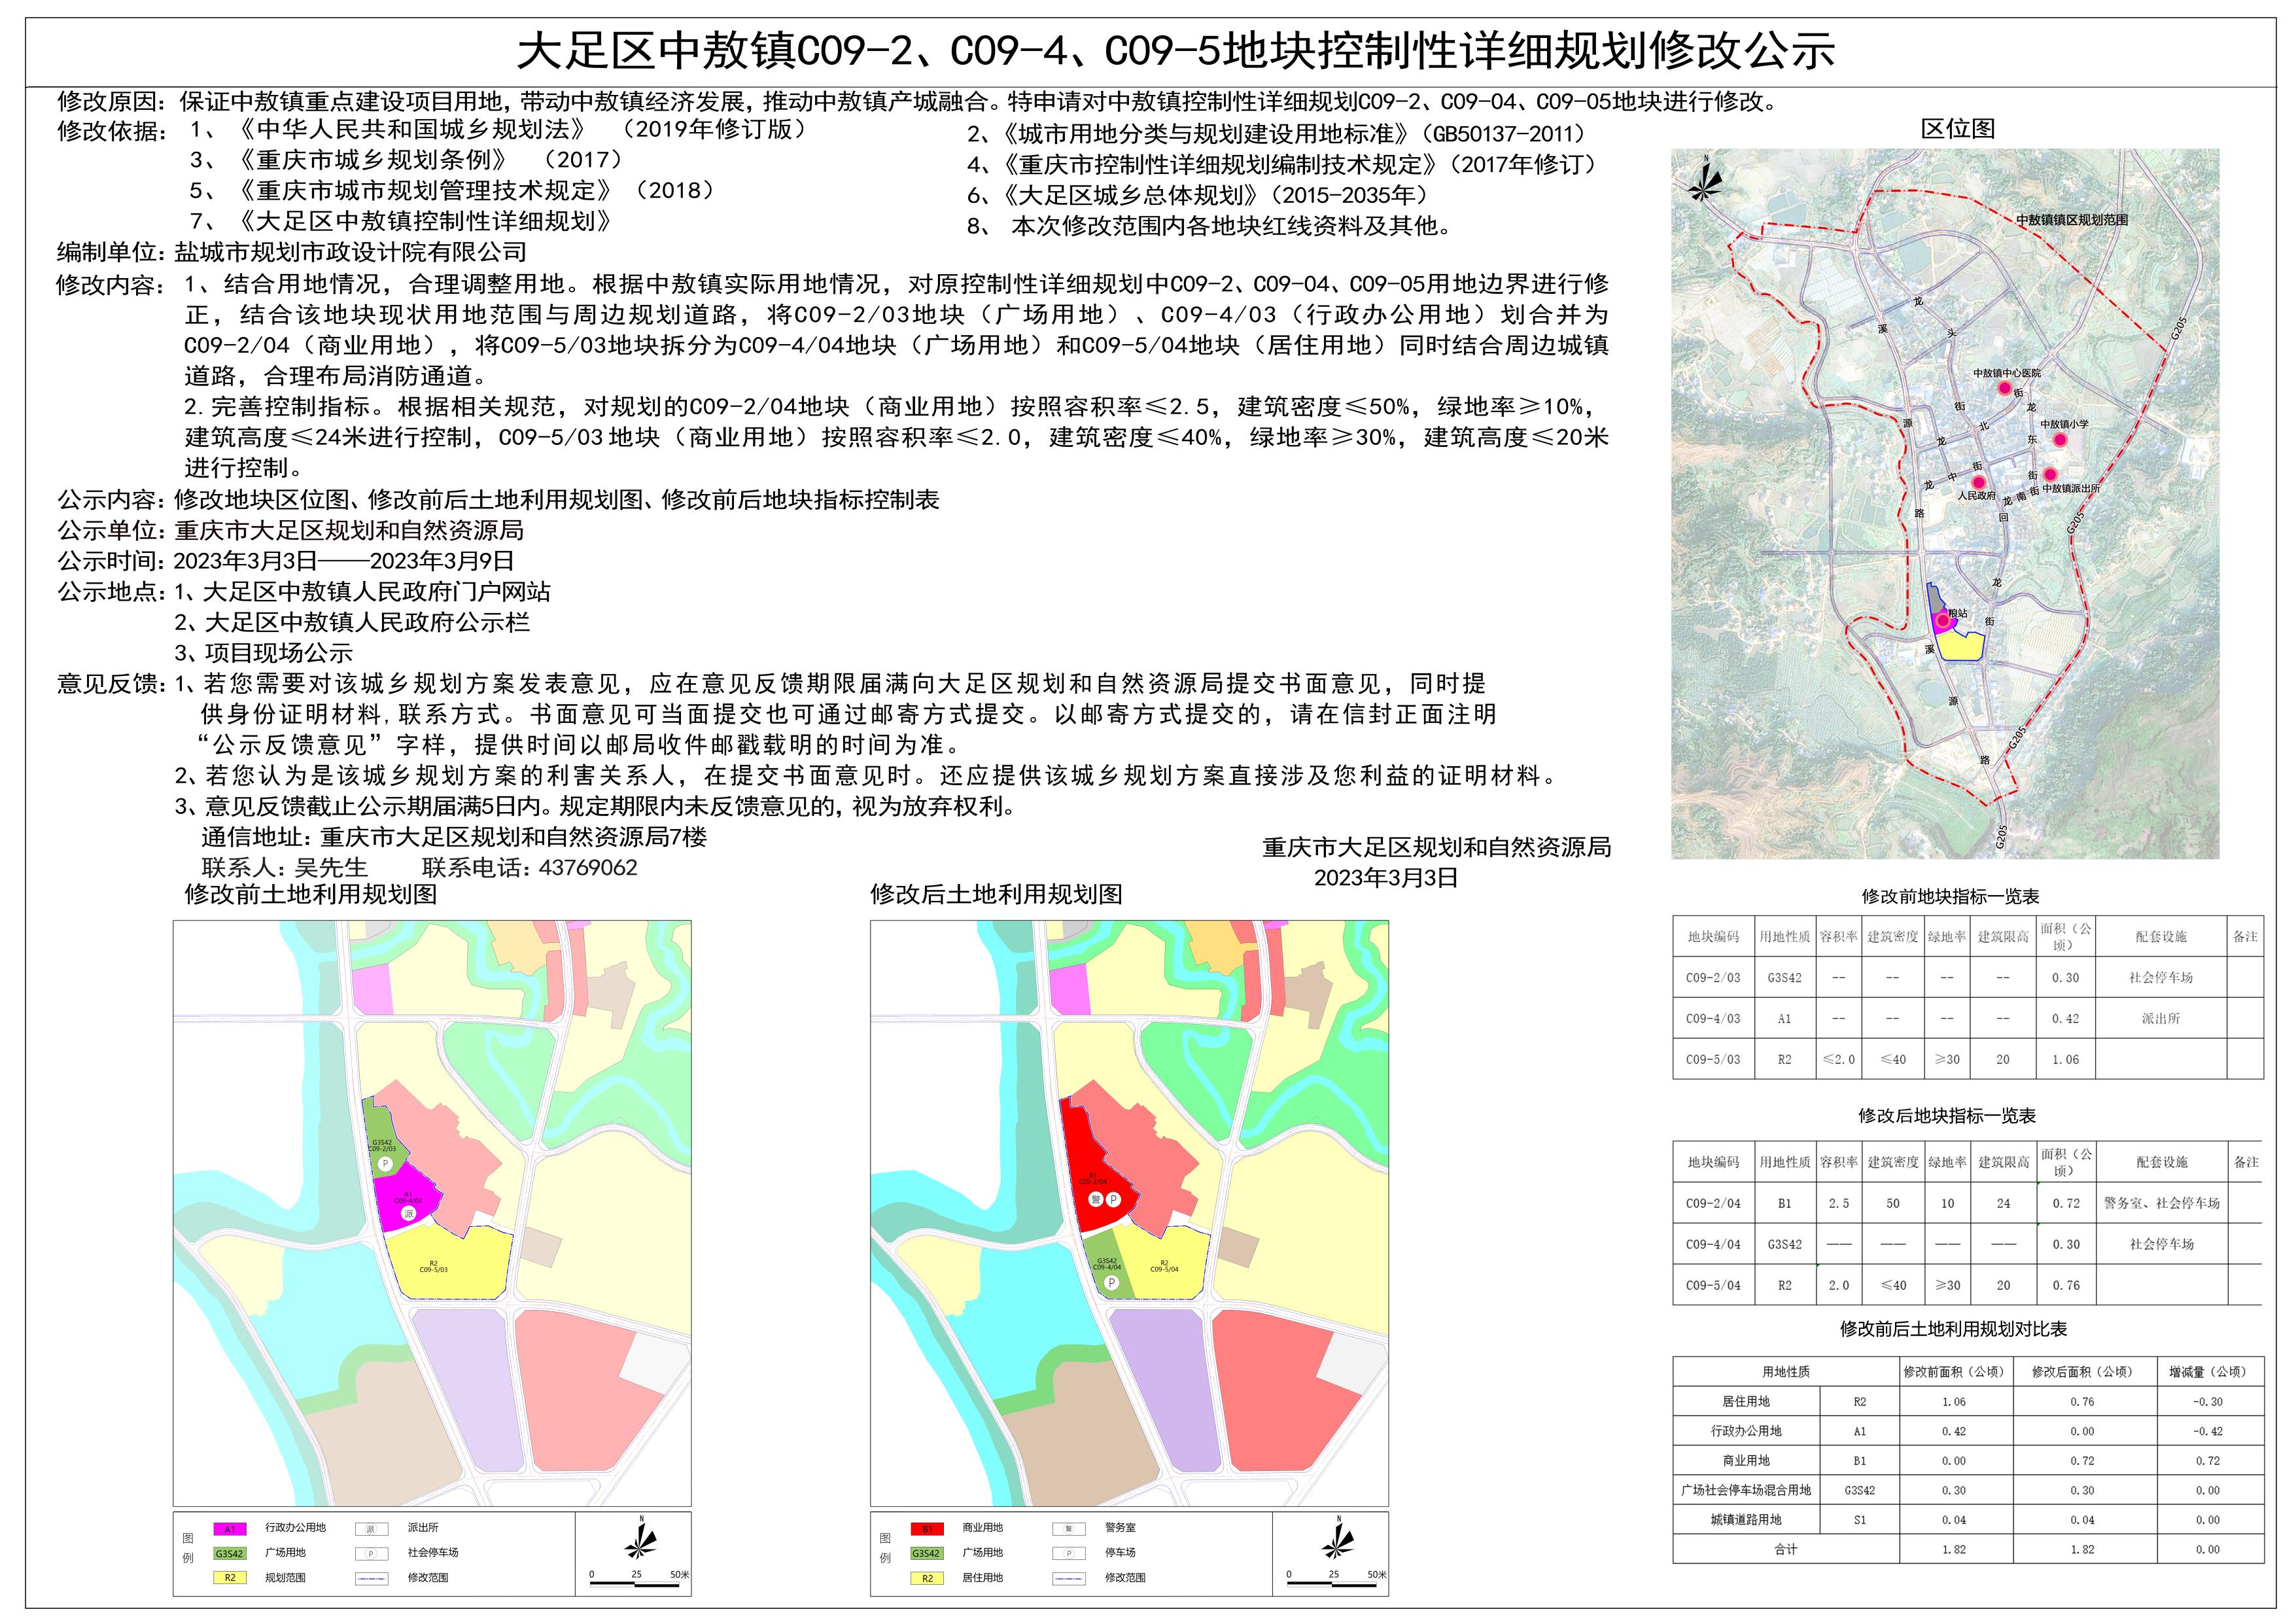Click the 联系人：吴先生 text

[x=284, y=868]
